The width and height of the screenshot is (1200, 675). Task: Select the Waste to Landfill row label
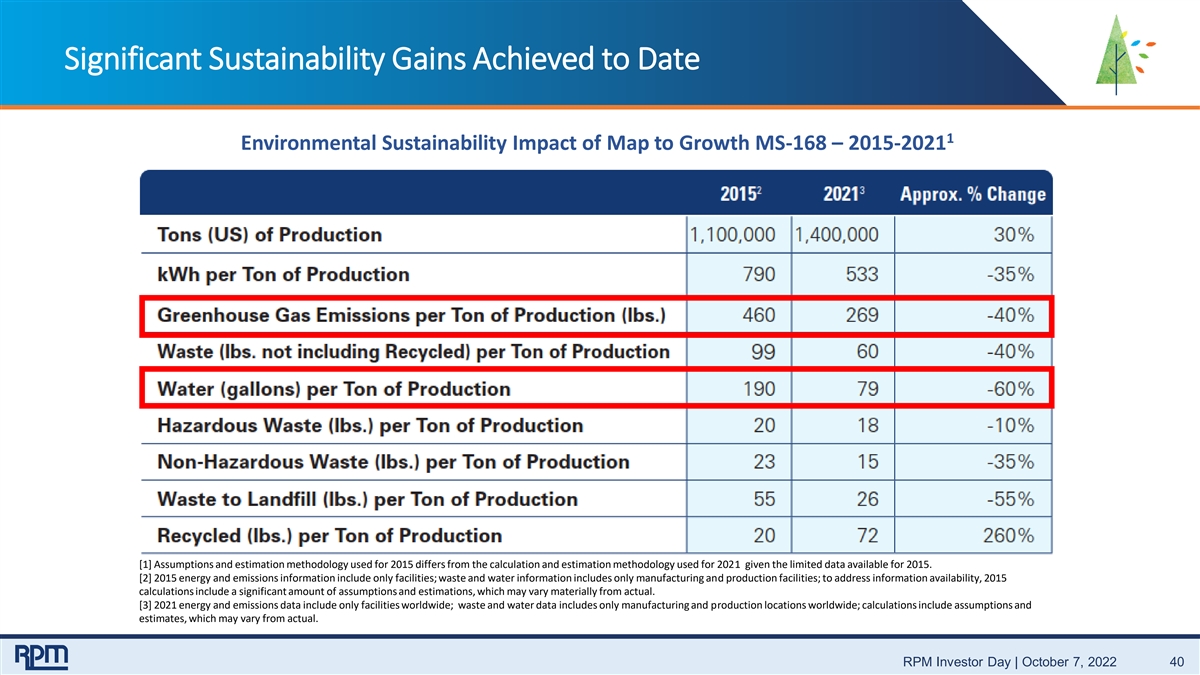click(x=367, y=498)
